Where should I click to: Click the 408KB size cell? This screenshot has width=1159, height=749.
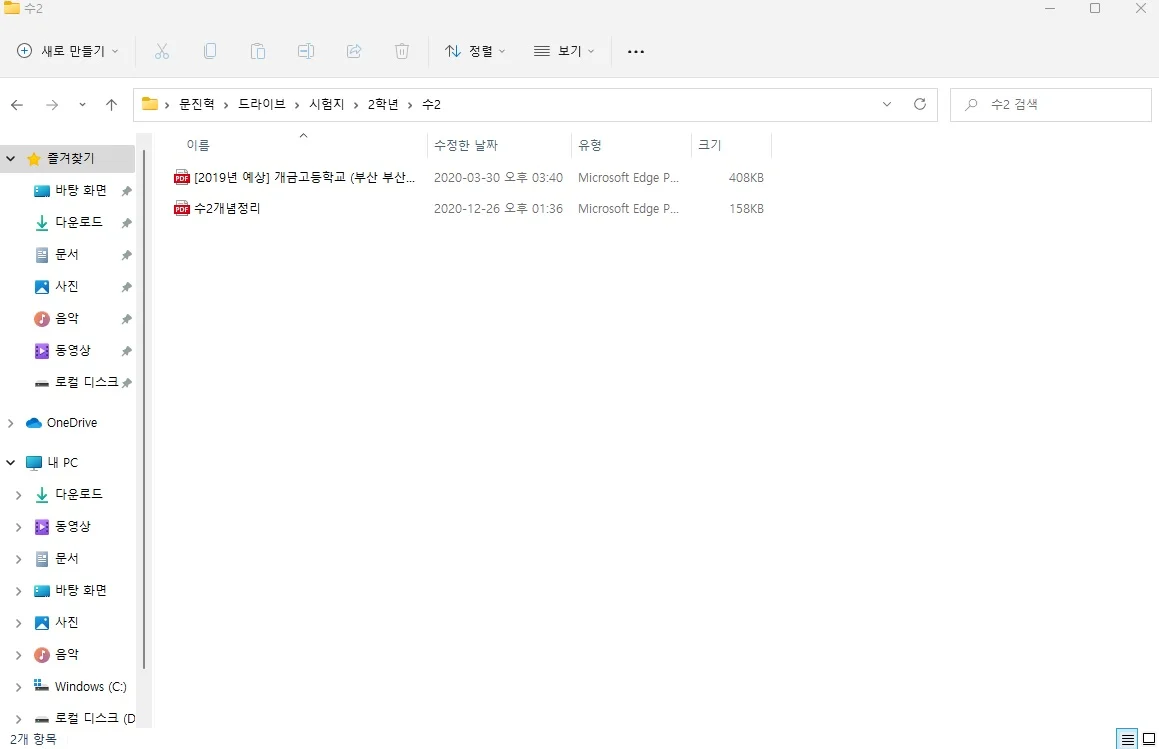click(x=746, y=177)
